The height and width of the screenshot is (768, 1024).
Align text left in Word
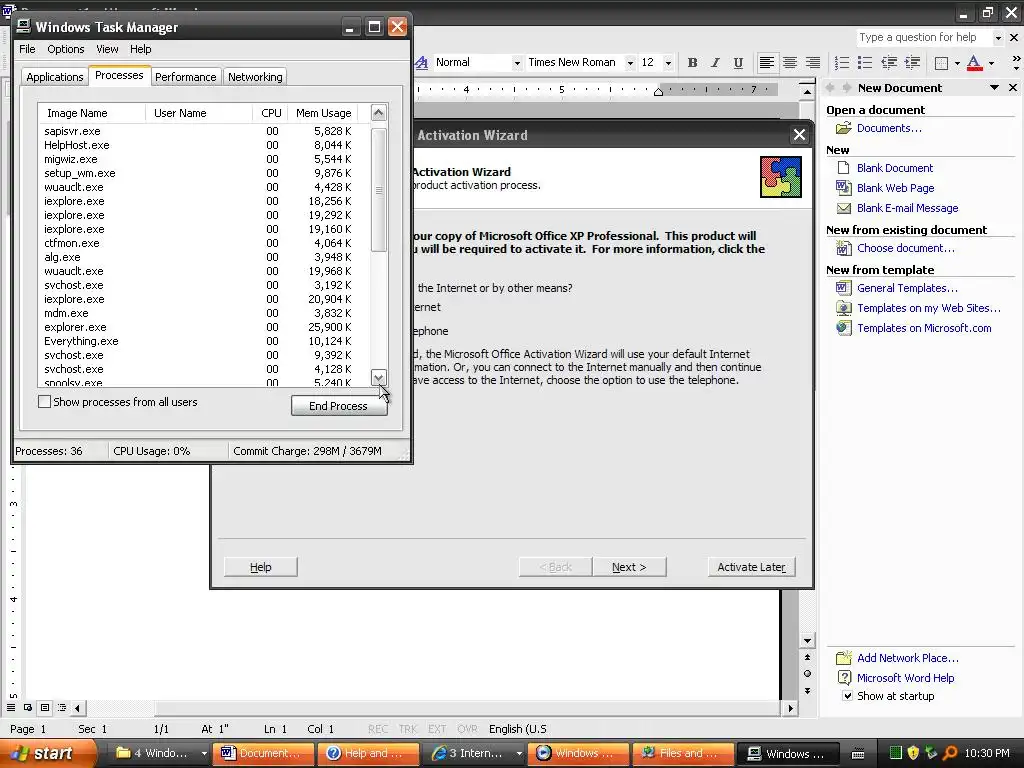[x=767, y=63]
